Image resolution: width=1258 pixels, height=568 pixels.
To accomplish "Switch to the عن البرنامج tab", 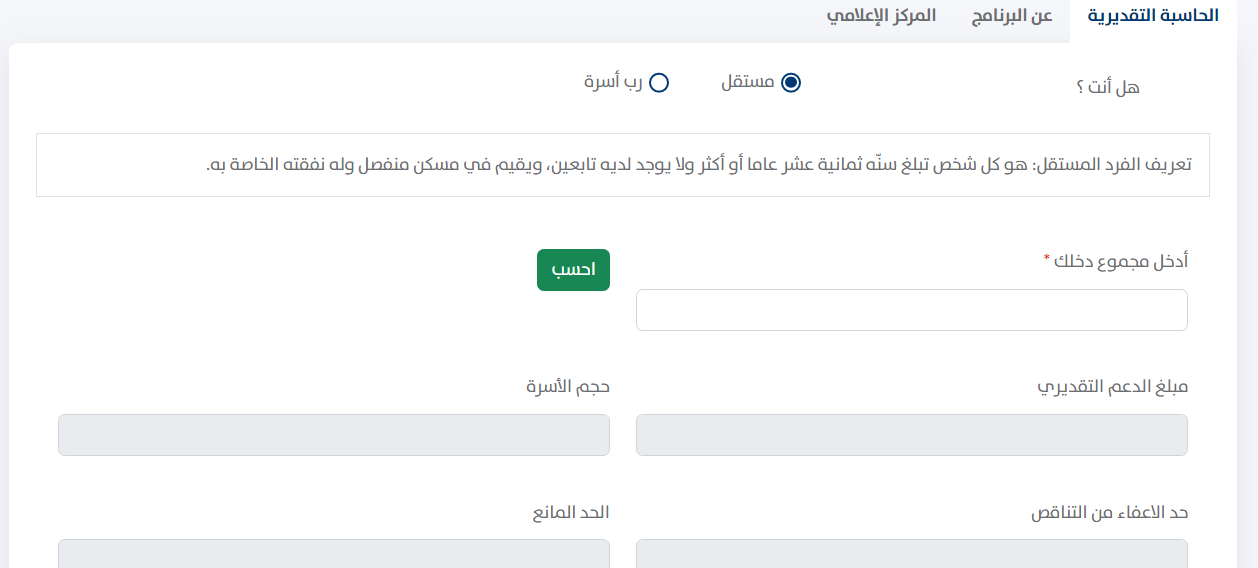I will click(x=1012, y=16).
